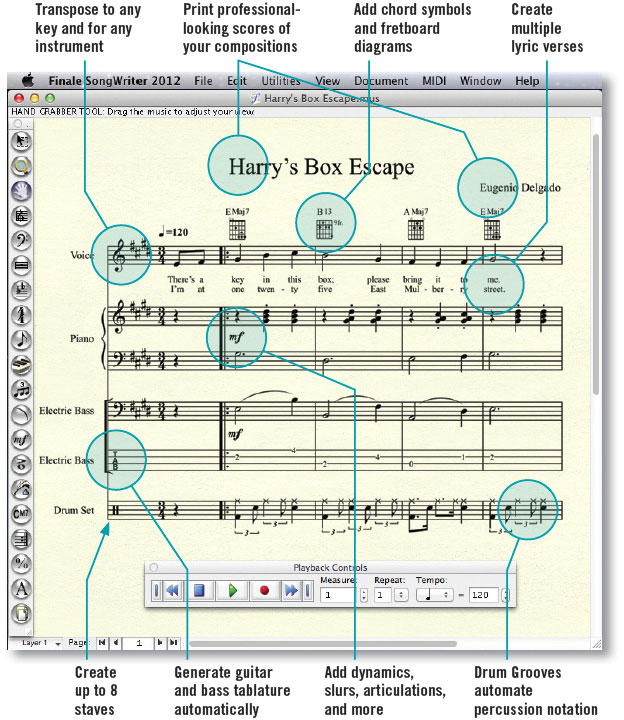Click the tempo marking "=120" above Voice staff
This screenshot has height=720, width=624.
coord(173,232)
